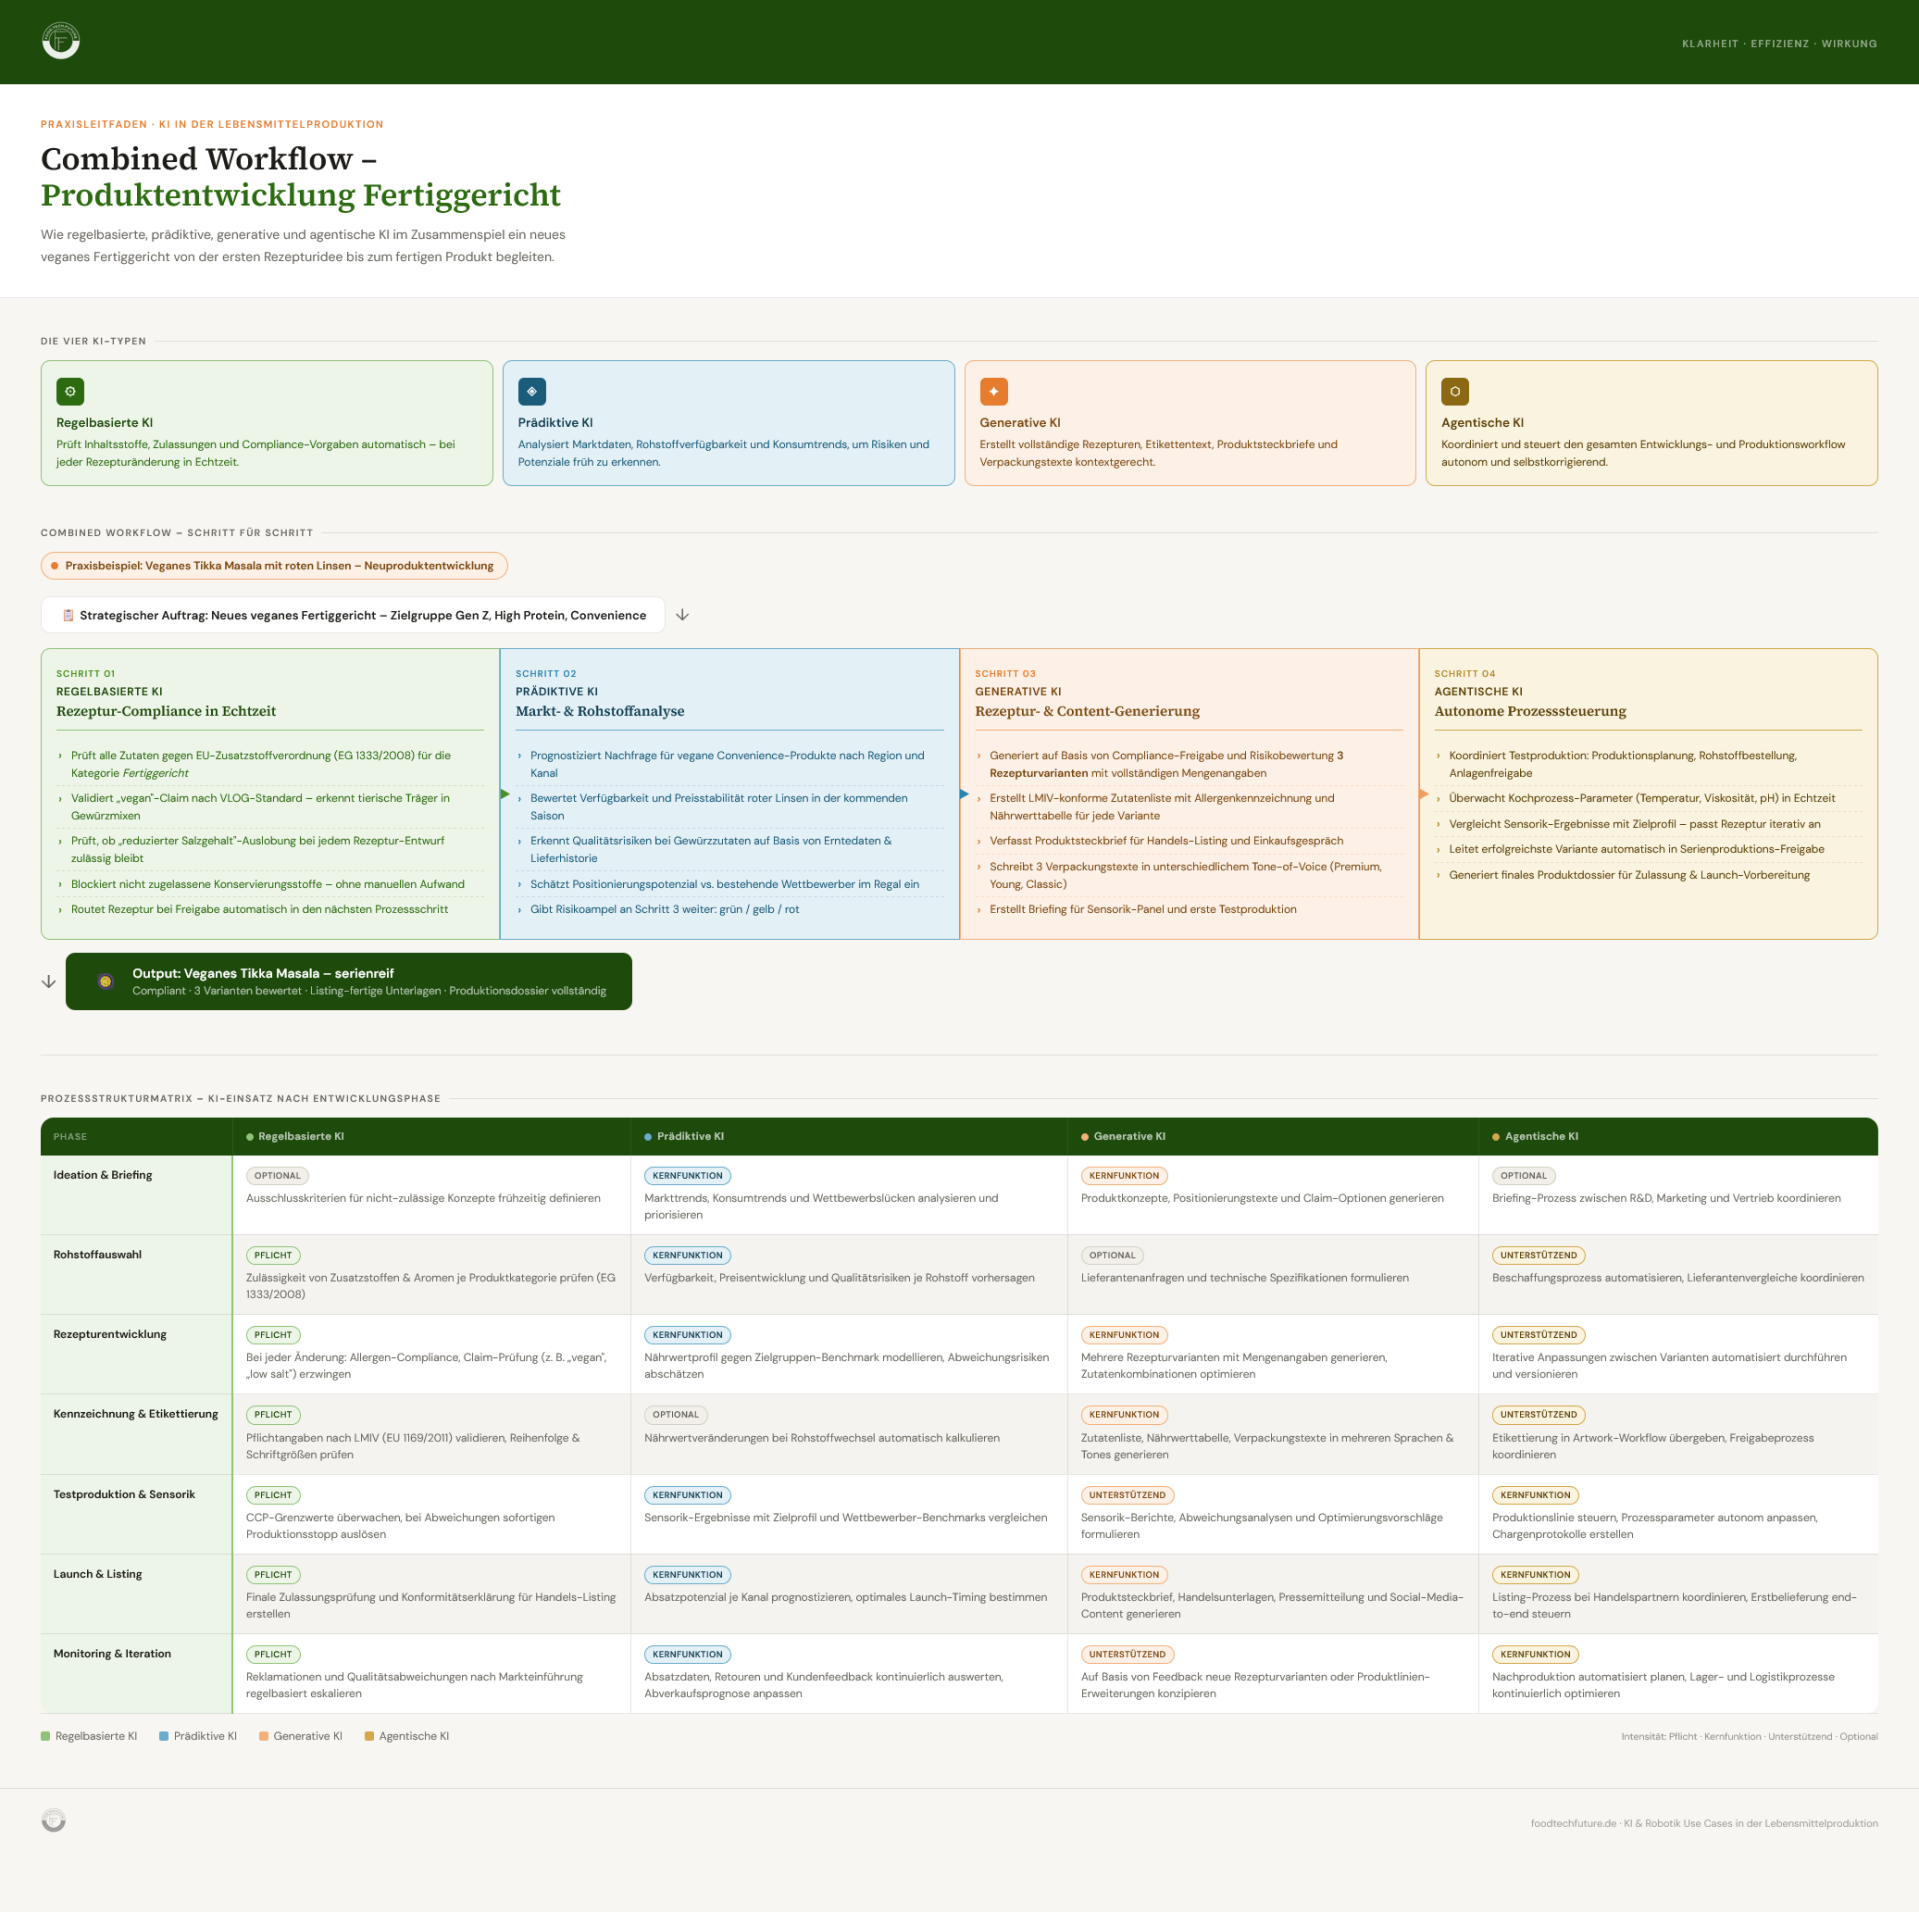Click the Blockiert nicht zugelassene Konservierungsstoffe bullet
Screen dimensions: 1919x1912
(267, 884)
